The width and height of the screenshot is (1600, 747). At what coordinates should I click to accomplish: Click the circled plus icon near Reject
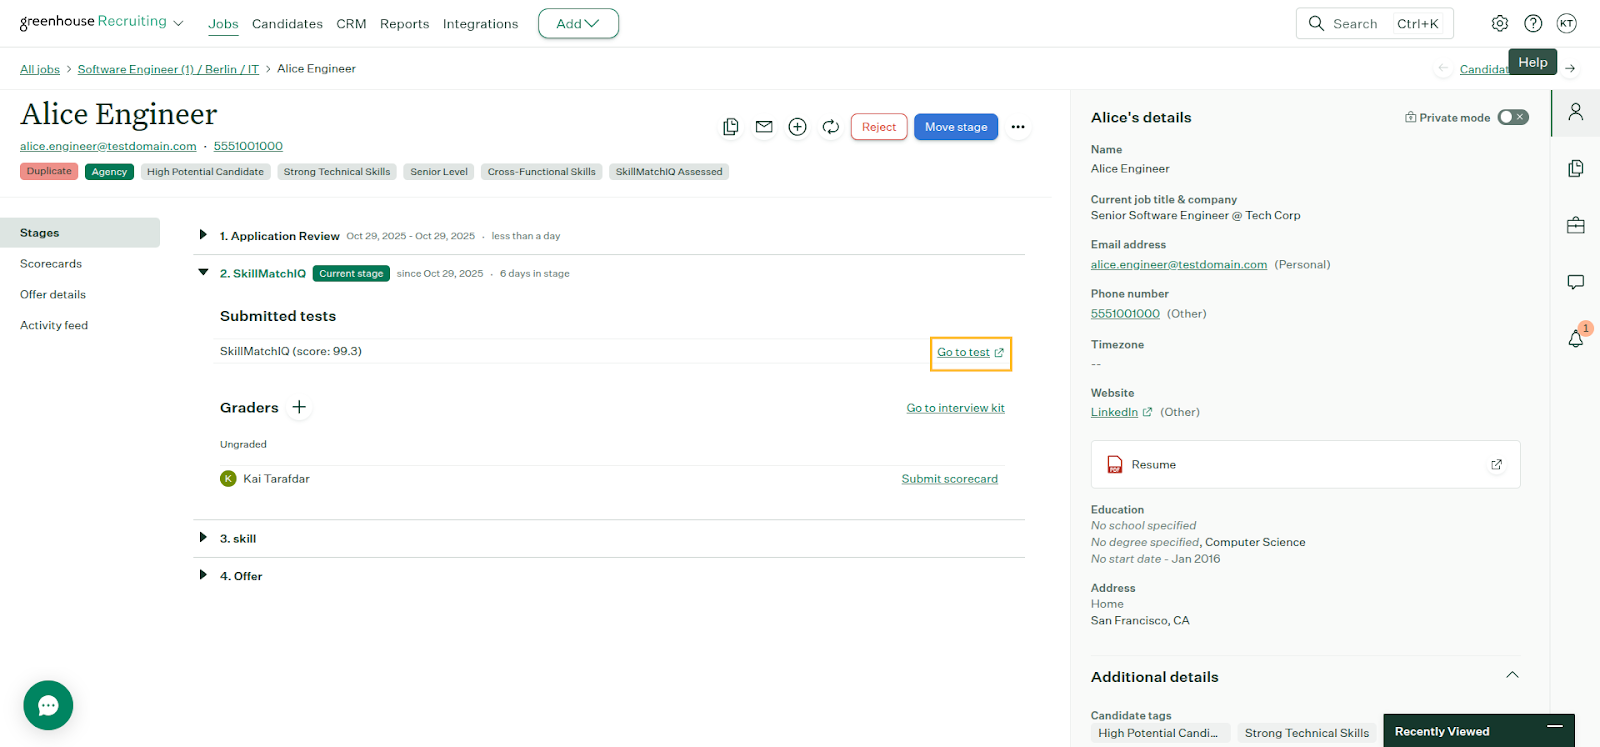[x=797, y=127]
